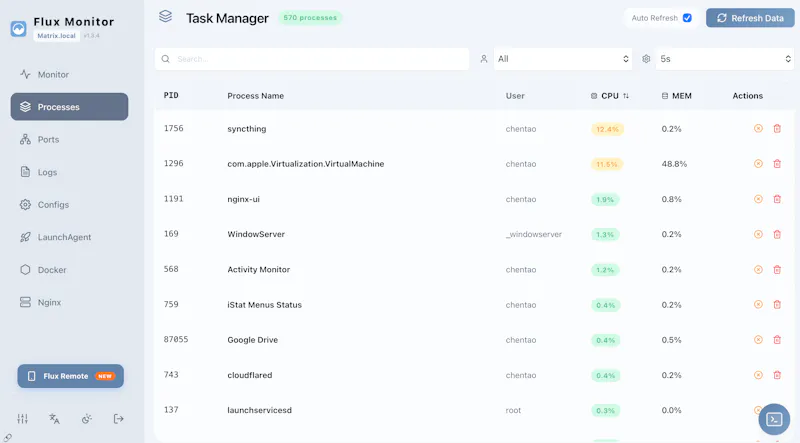This screenshot has width=800, height=443.
Task: Open the Docker section
Action: click(69, 270)
